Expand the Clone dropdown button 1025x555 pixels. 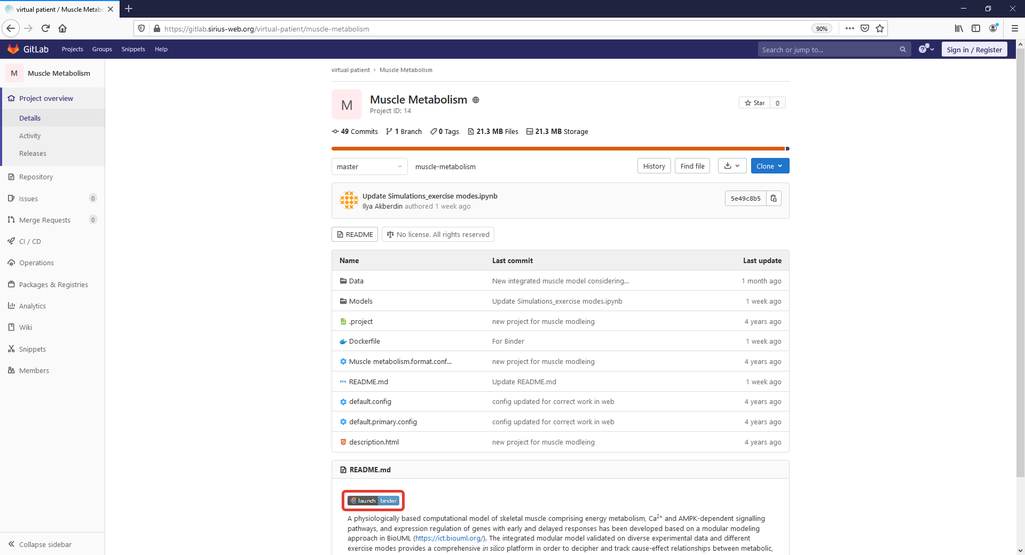(x=769, y=166)
